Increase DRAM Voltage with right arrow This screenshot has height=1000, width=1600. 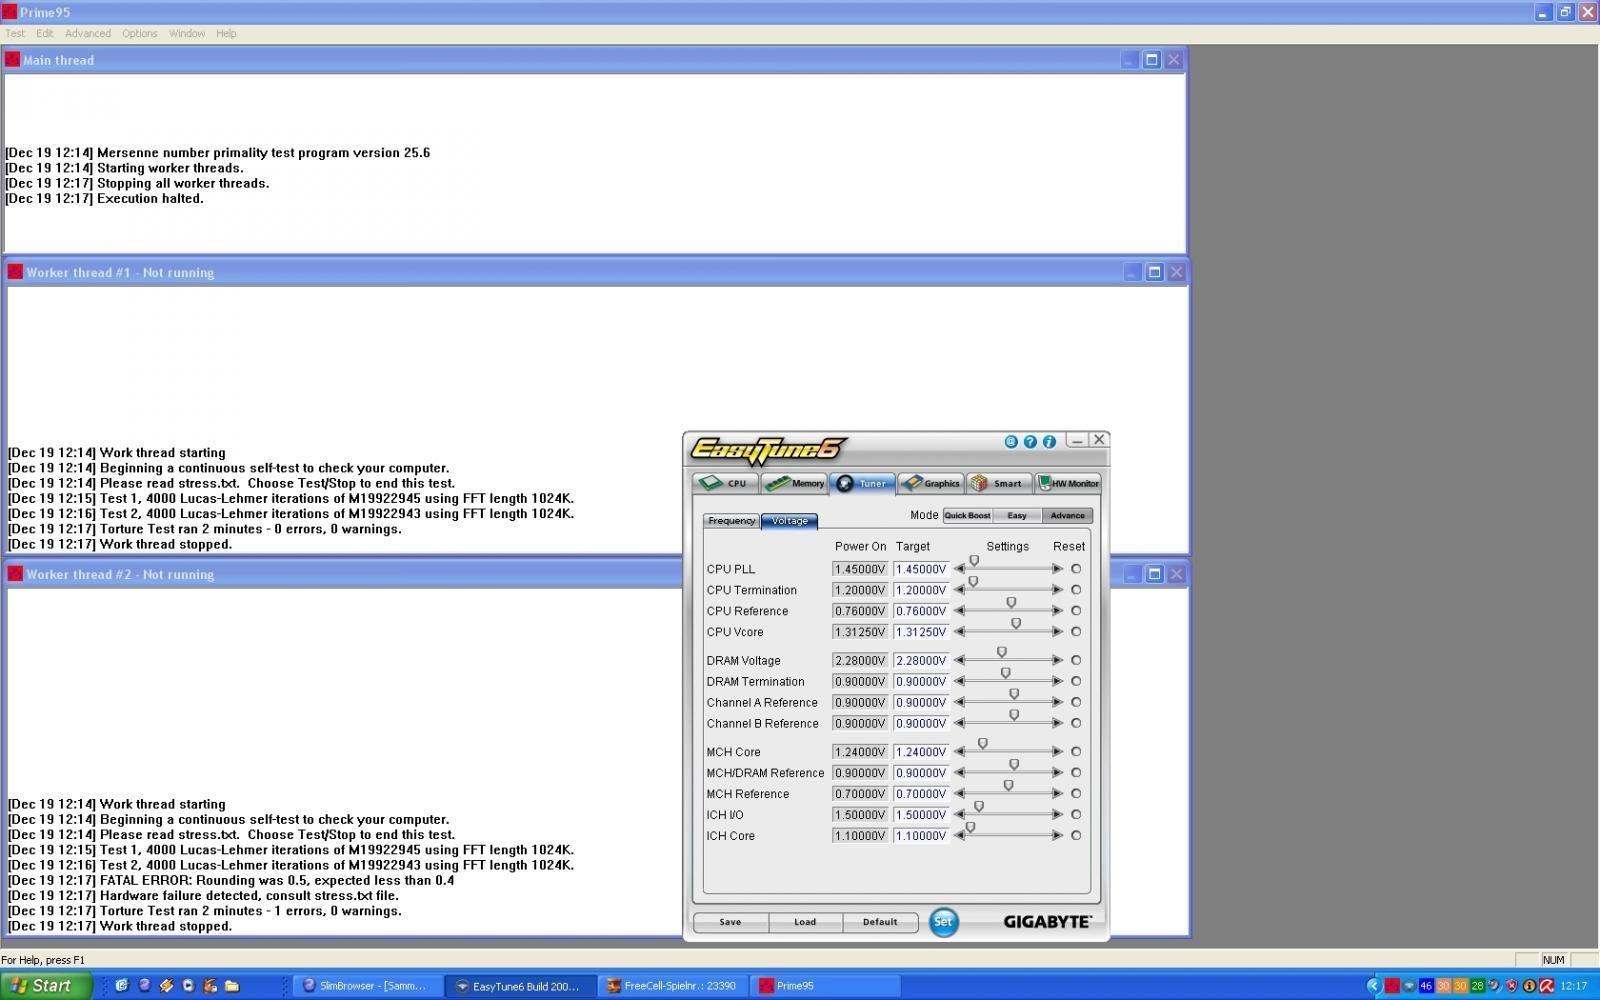coord(1058,660)
